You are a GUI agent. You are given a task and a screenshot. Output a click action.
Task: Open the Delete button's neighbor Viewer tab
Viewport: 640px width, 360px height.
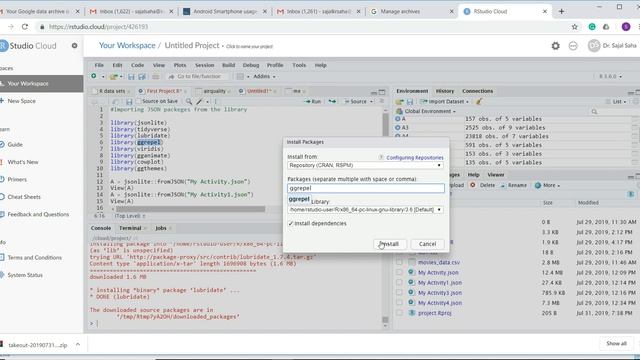click(x=496, y=175)
